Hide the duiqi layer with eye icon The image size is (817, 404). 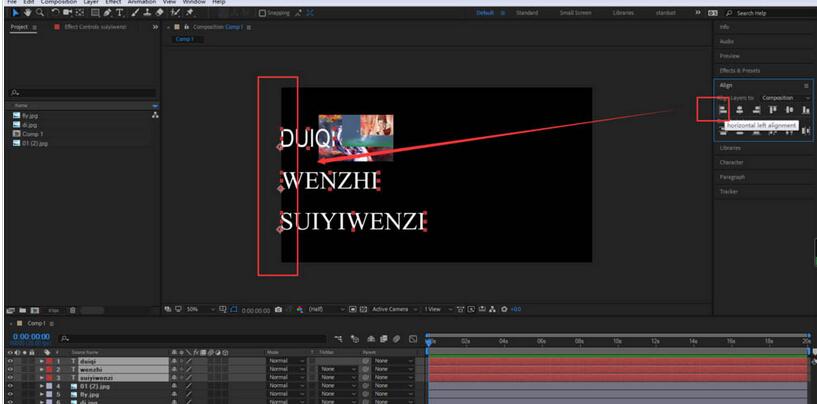[10, 360]
